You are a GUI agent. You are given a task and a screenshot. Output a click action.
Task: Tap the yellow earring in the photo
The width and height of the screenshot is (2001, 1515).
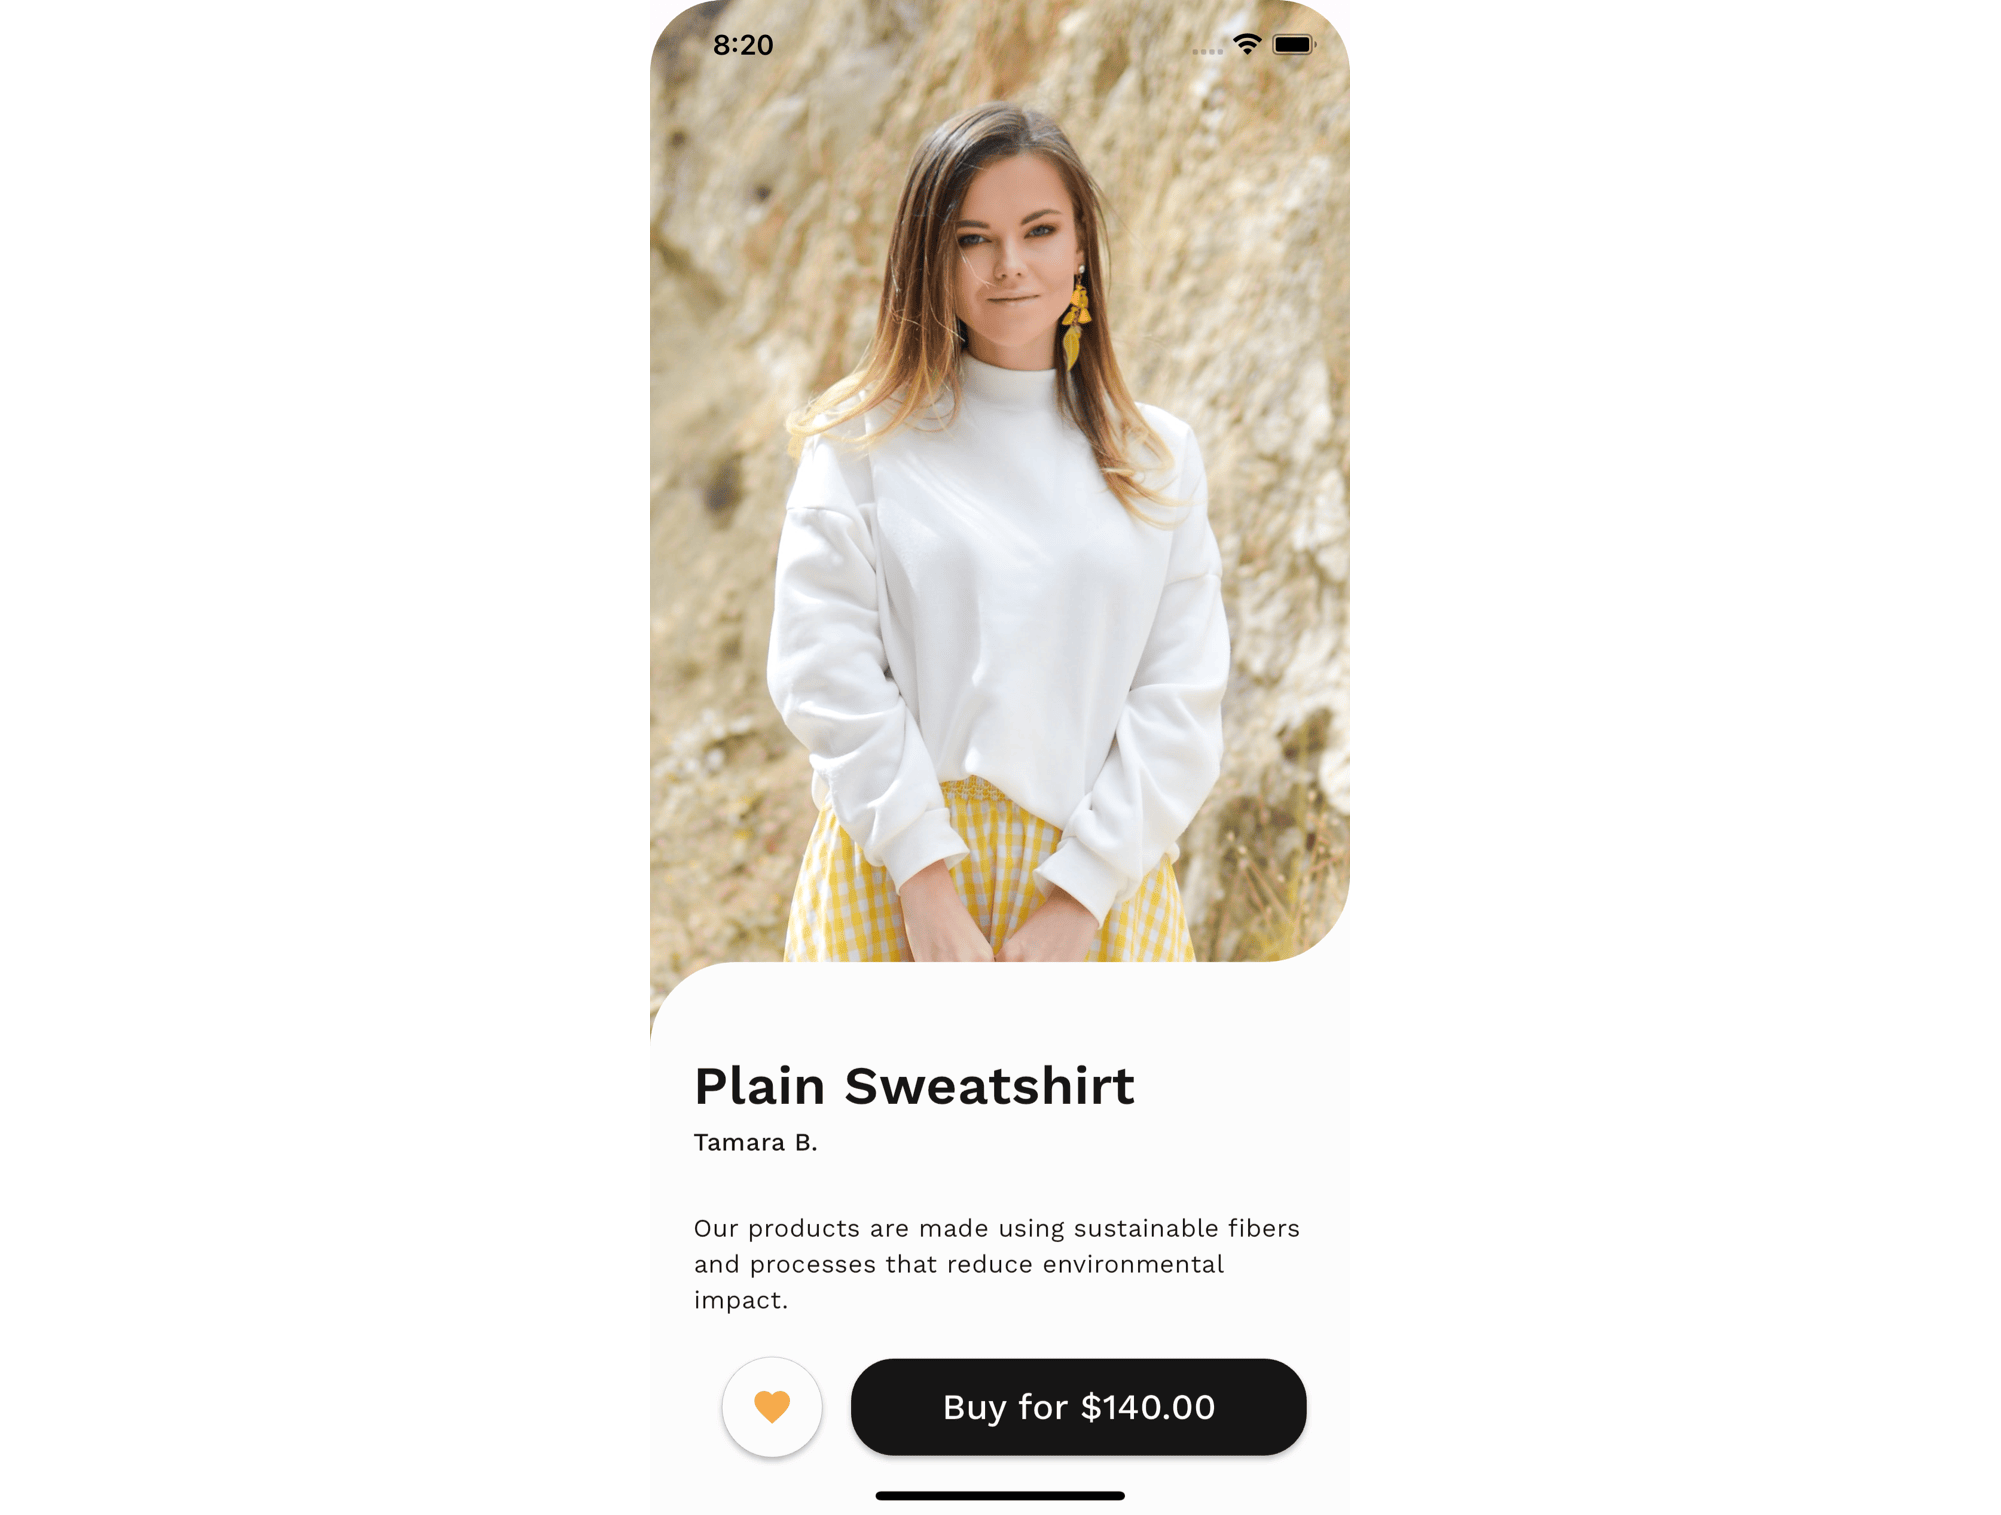click(1076, 320)
